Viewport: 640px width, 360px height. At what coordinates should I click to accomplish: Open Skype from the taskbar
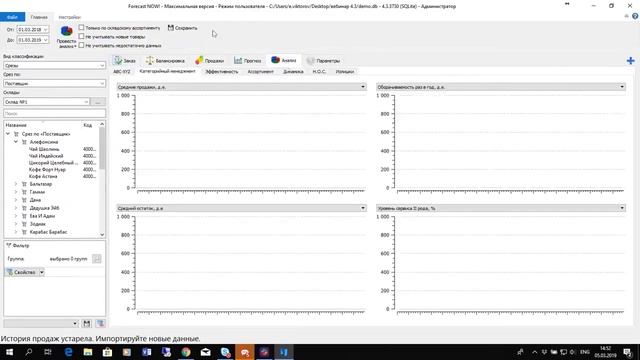tap(225, 352)
